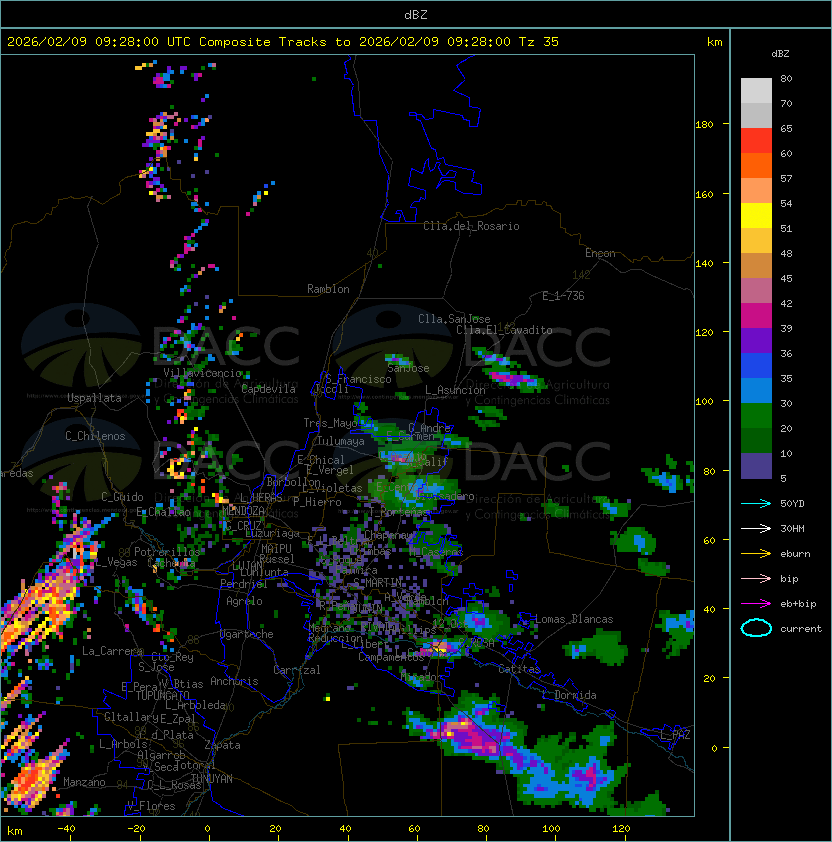Screen dimensions: 832x842
Task: Click the V_Flores label
Action: (x=151, y=806)
